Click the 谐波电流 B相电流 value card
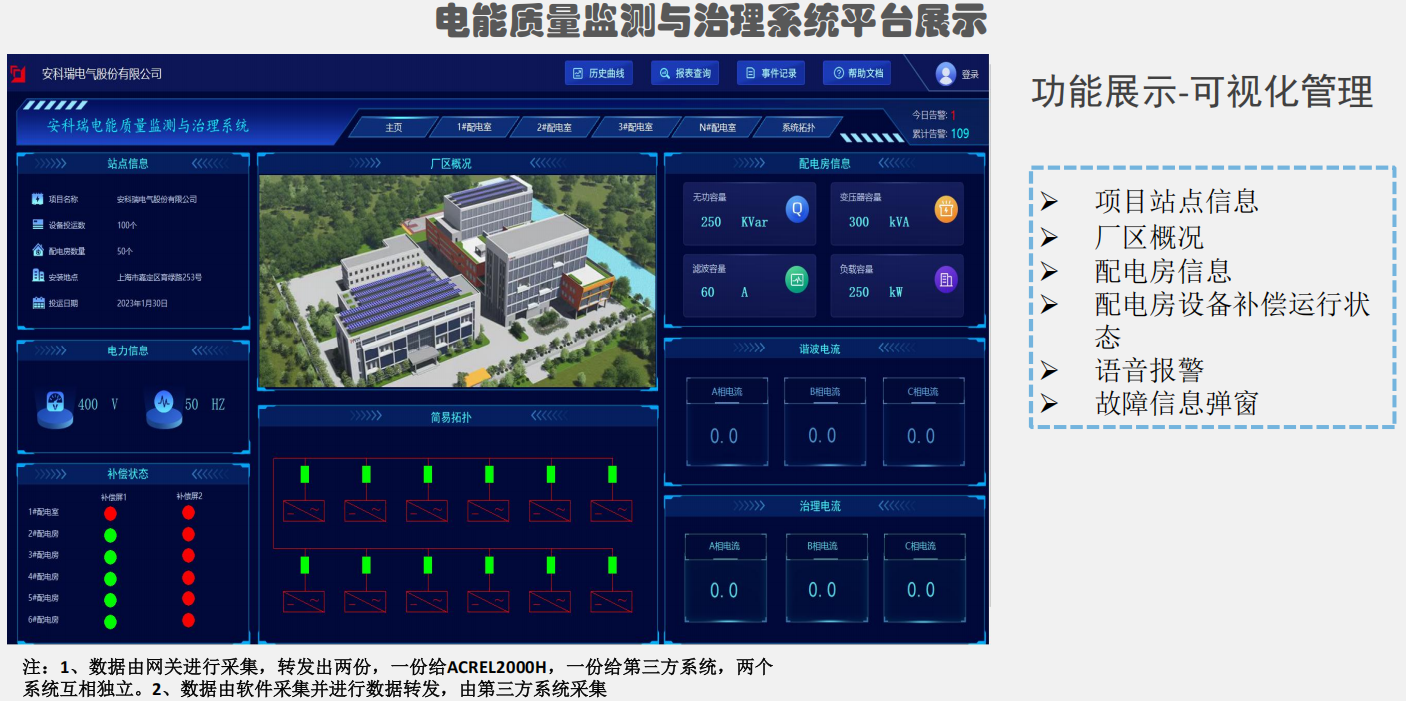1406x701 pixels. 824,422
